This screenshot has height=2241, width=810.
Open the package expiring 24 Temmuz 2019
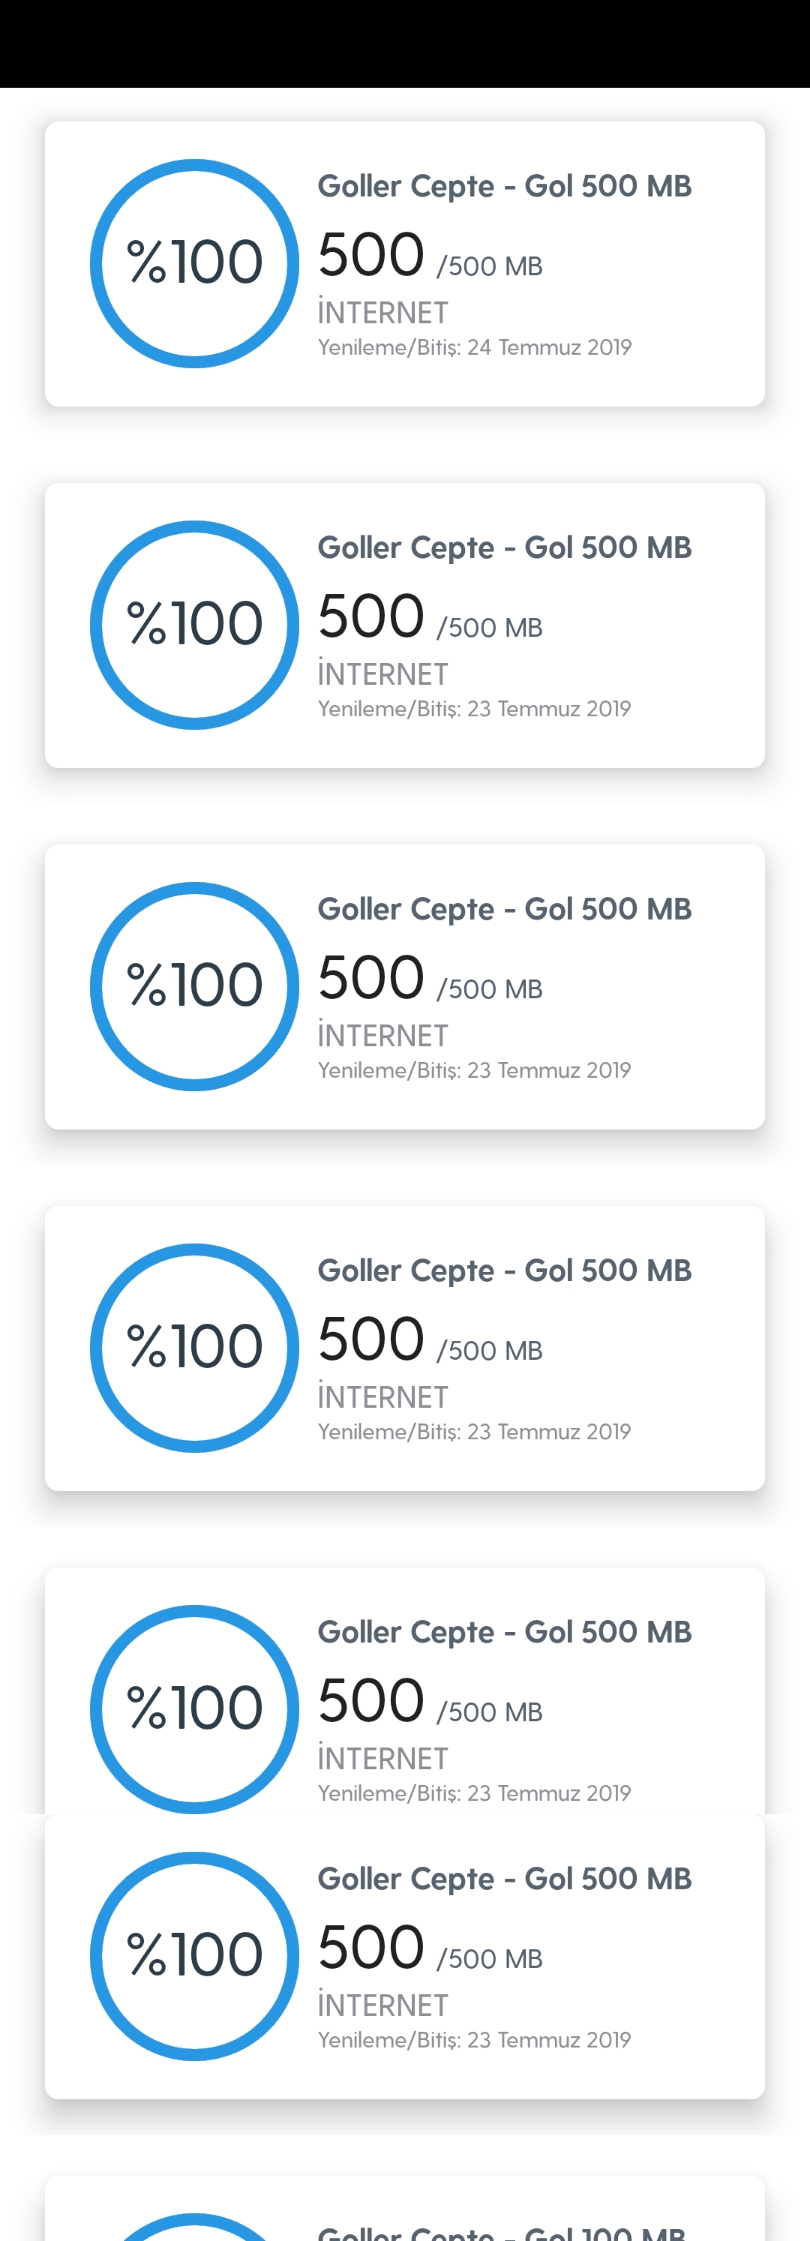(x=405, y=264)
